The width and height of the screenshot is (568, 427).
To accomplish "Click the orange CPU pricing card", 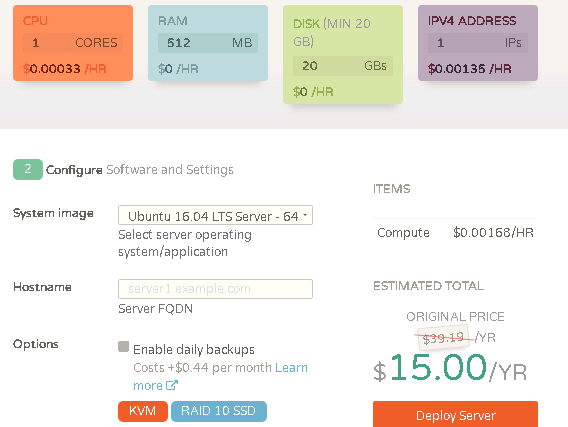I will point(73,43).
